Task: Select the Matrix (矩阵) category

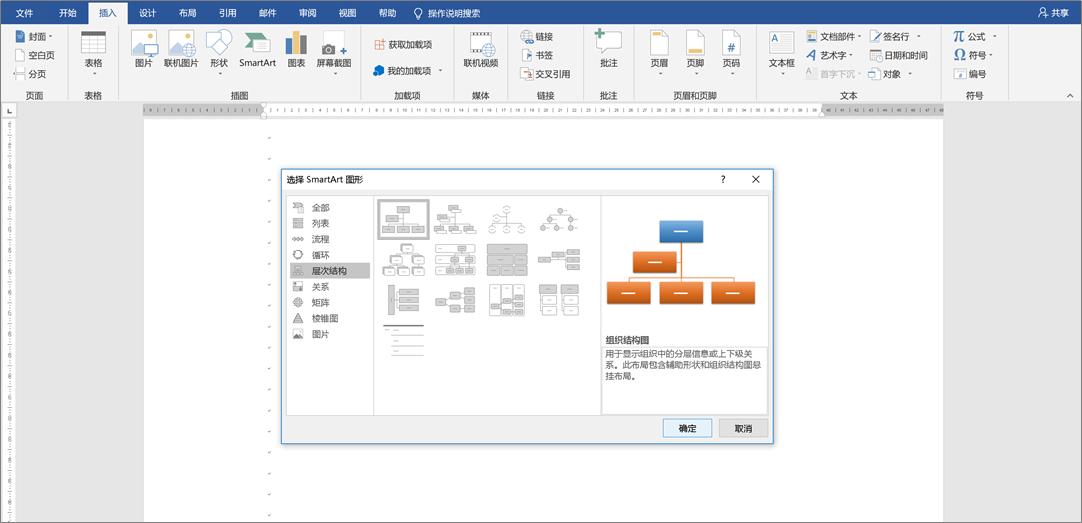Action: click(x=330, y=302)
